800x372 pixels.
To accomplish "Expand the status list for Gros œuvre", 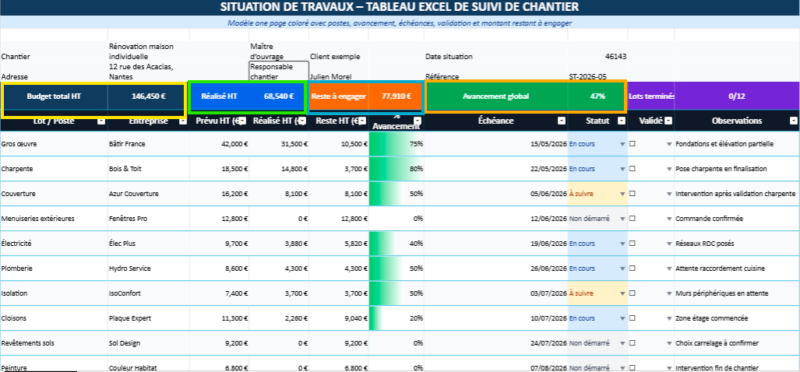I will click(x=622, y=144).
